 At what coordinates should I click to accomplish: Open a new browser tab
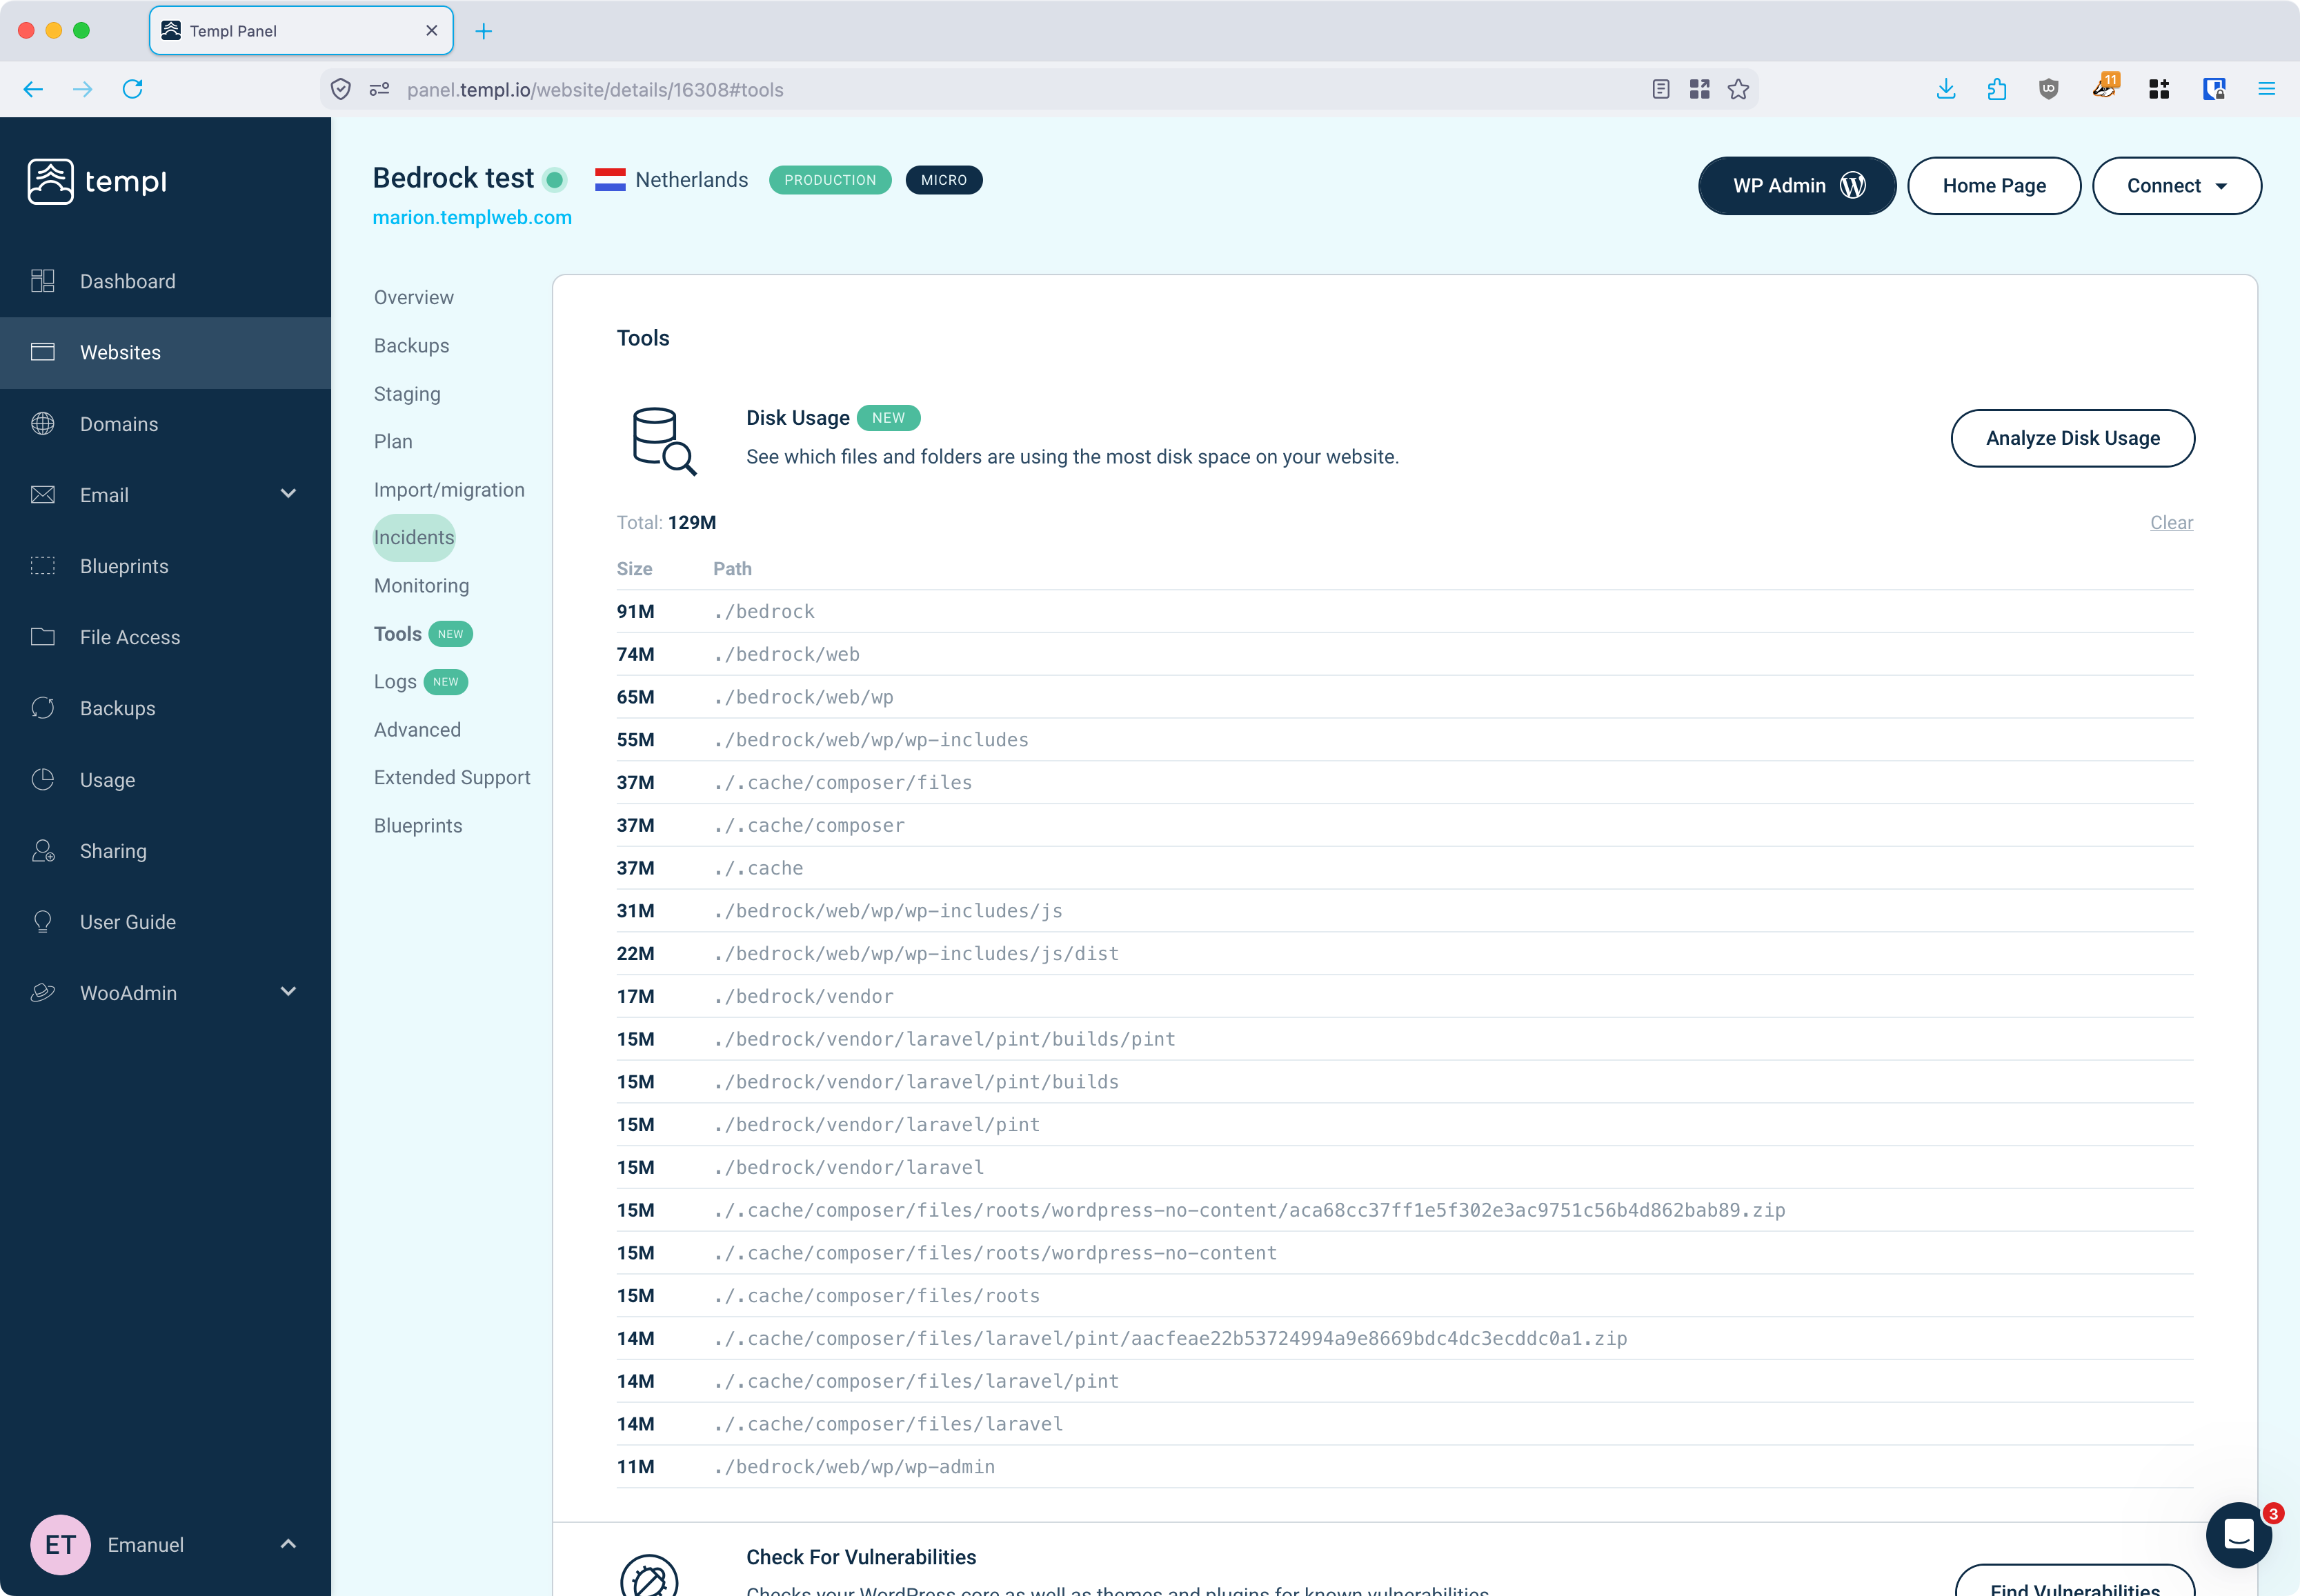483,31
